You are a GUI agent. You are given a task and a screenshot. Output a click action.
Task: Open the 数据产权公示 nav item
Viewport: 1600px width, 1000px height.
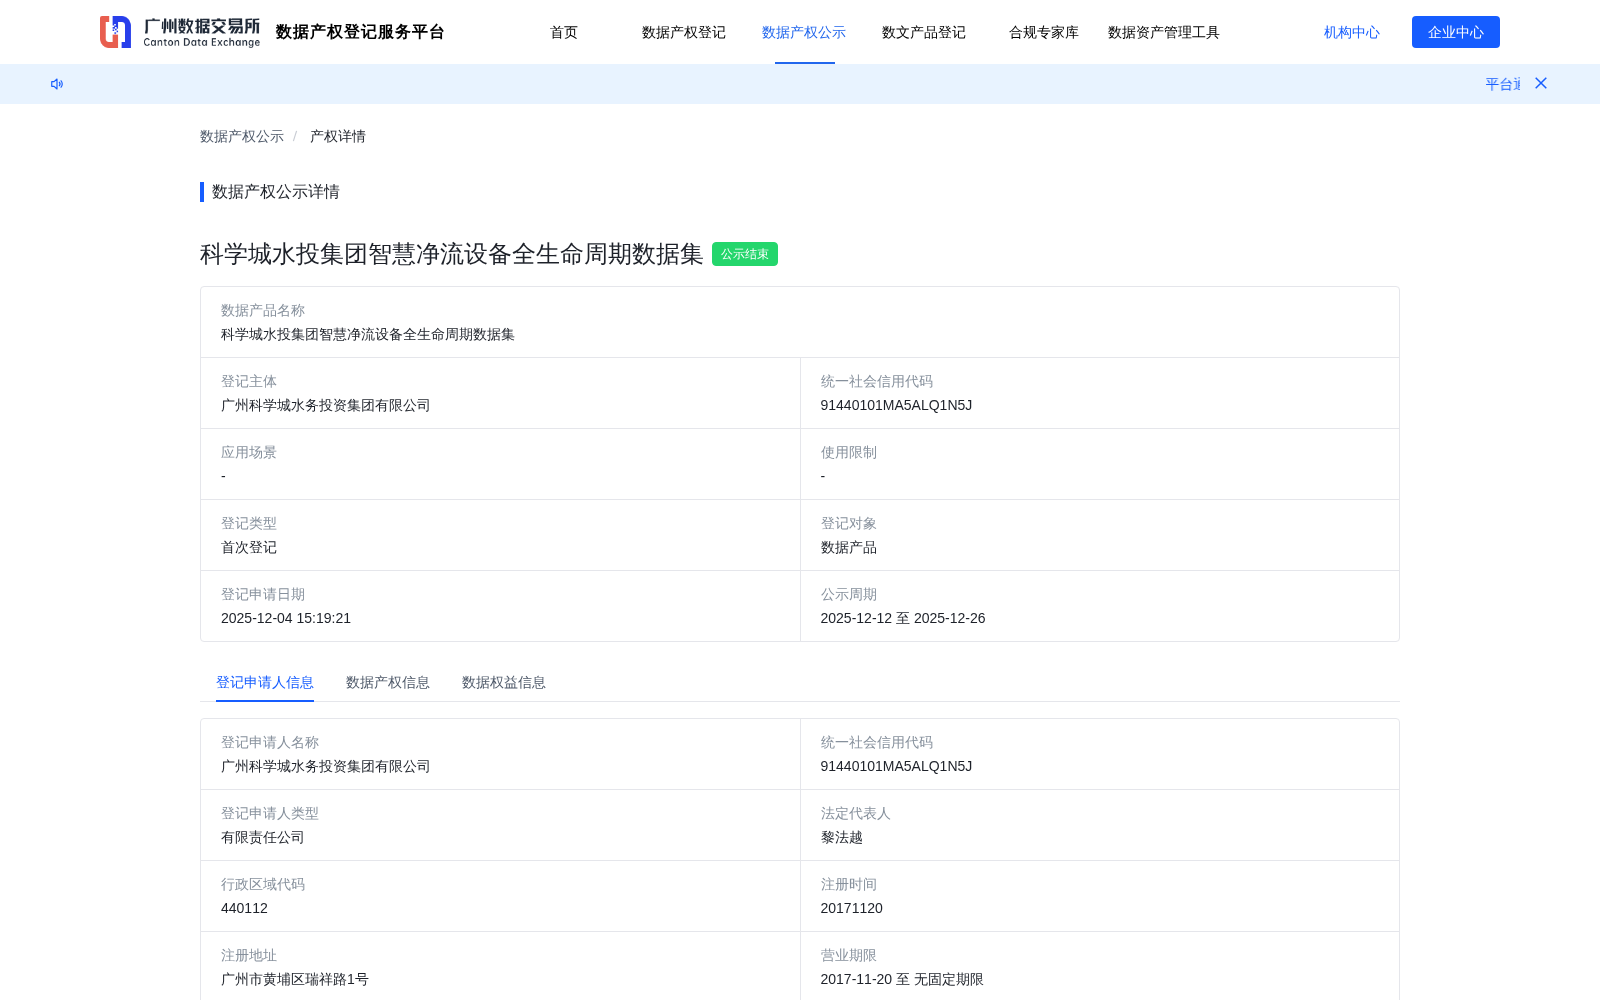pyautogui.click(x=804, y=32)
